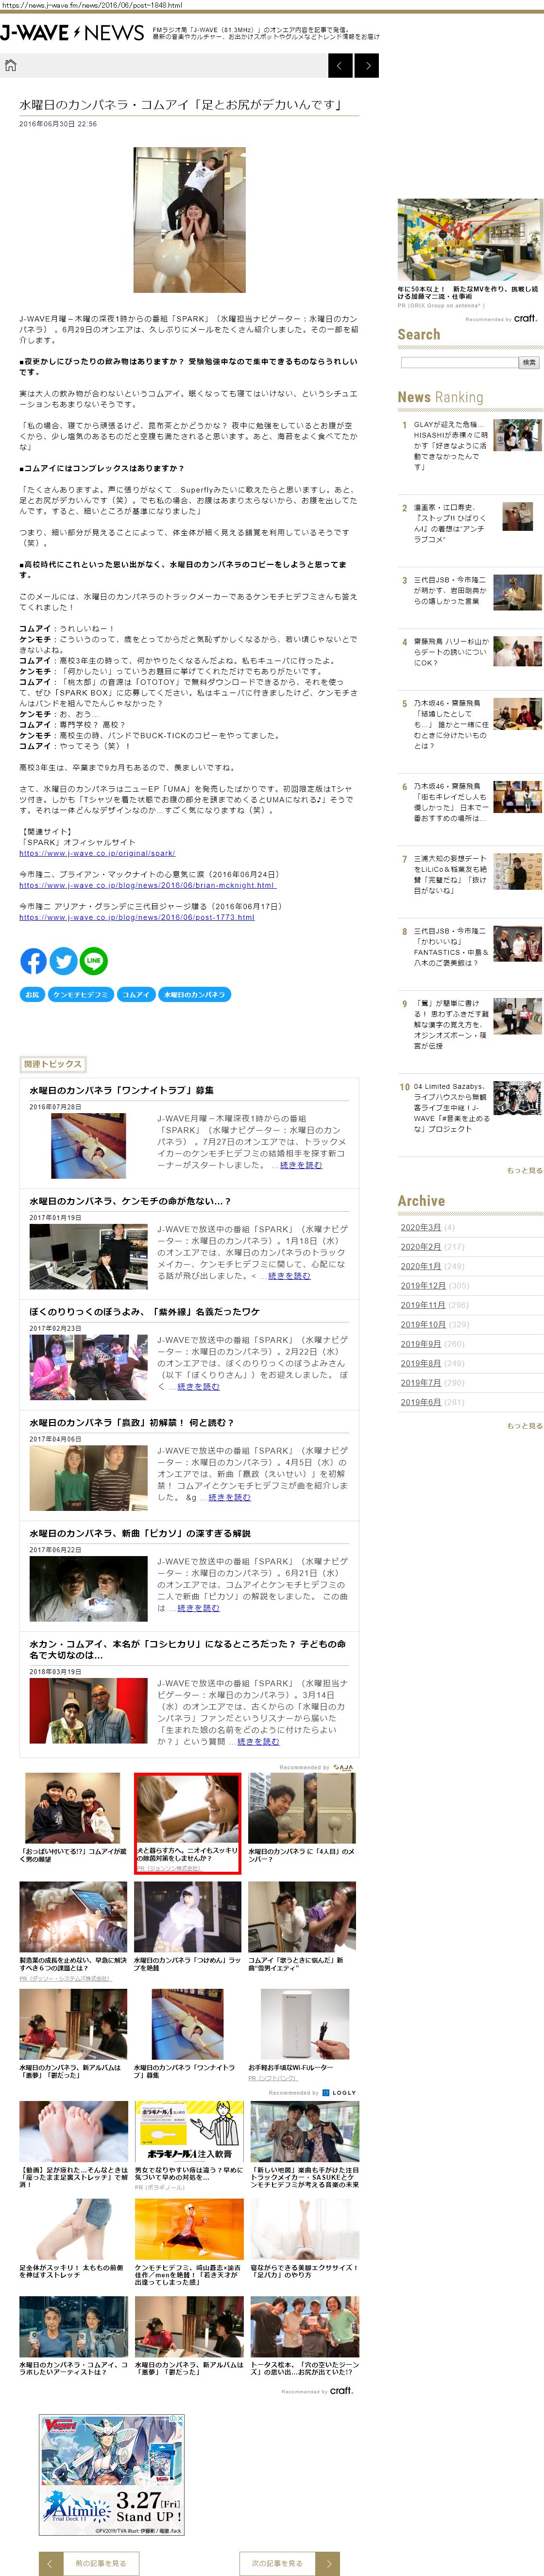Click the J-WAVE NEWS logo
The width and height of the screenshot is (544, 2576).
pyautogui.click(x=73, y=33)
